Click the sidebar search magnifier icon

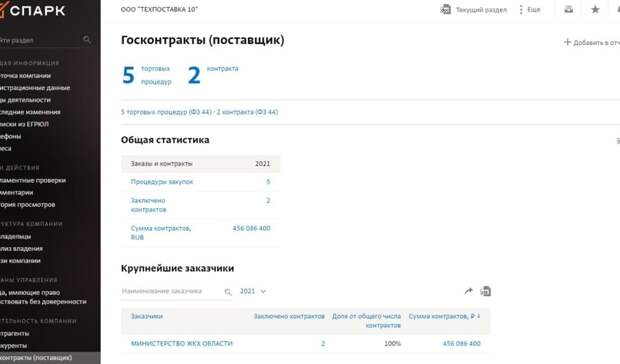point(87,40)
